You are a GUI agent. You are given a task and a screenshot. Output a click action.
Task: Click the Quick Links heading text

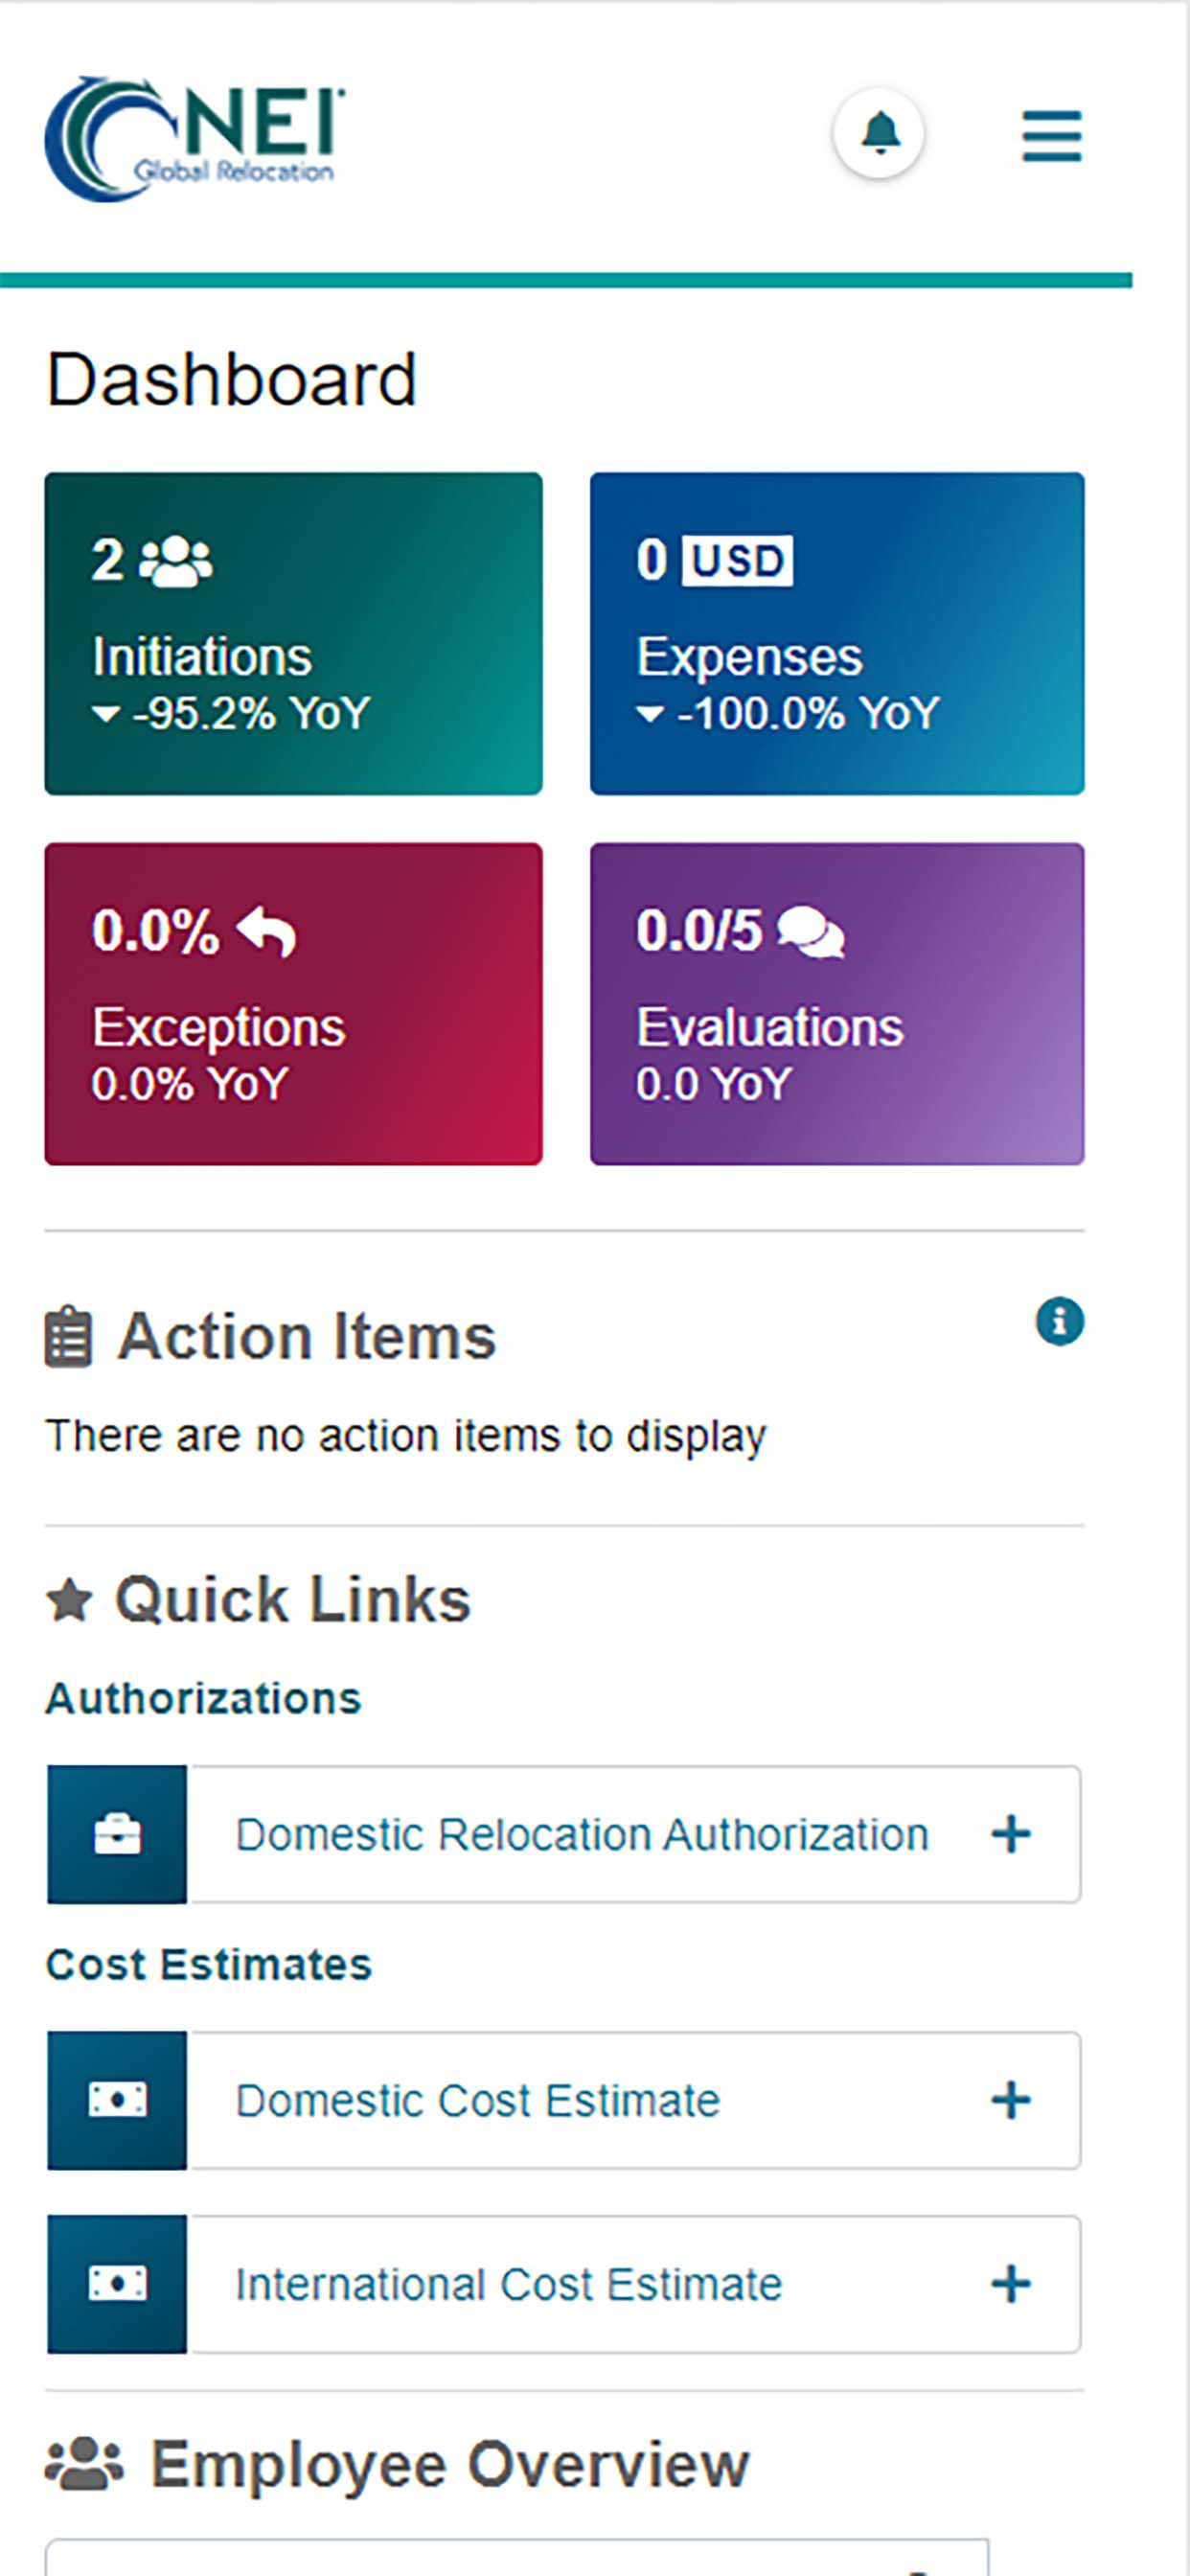[x=292, y=1599]
